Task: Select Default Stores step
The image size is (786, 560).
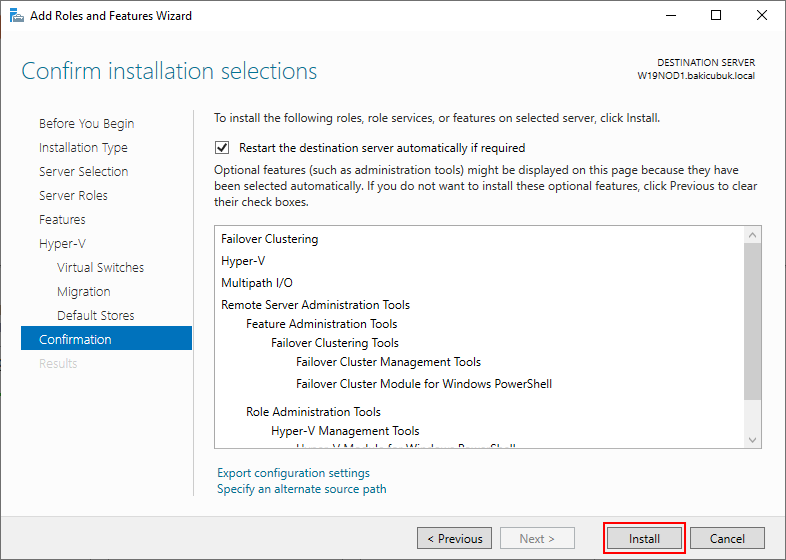Action: [96, 315]
